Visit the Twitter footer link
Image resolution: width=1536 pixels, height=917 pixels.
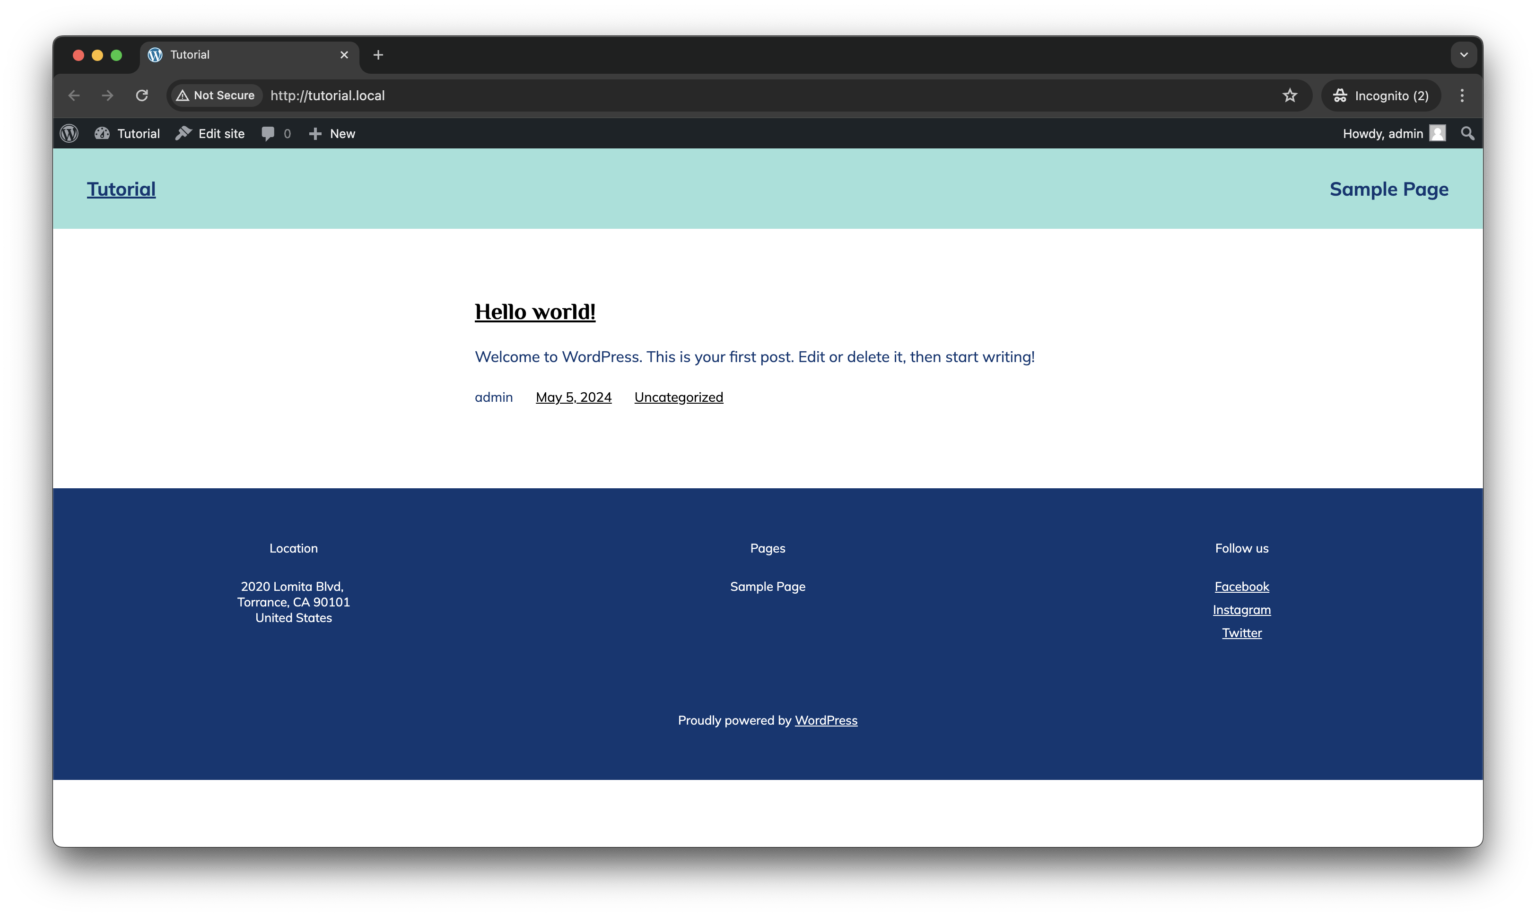tap(1242, 633)
